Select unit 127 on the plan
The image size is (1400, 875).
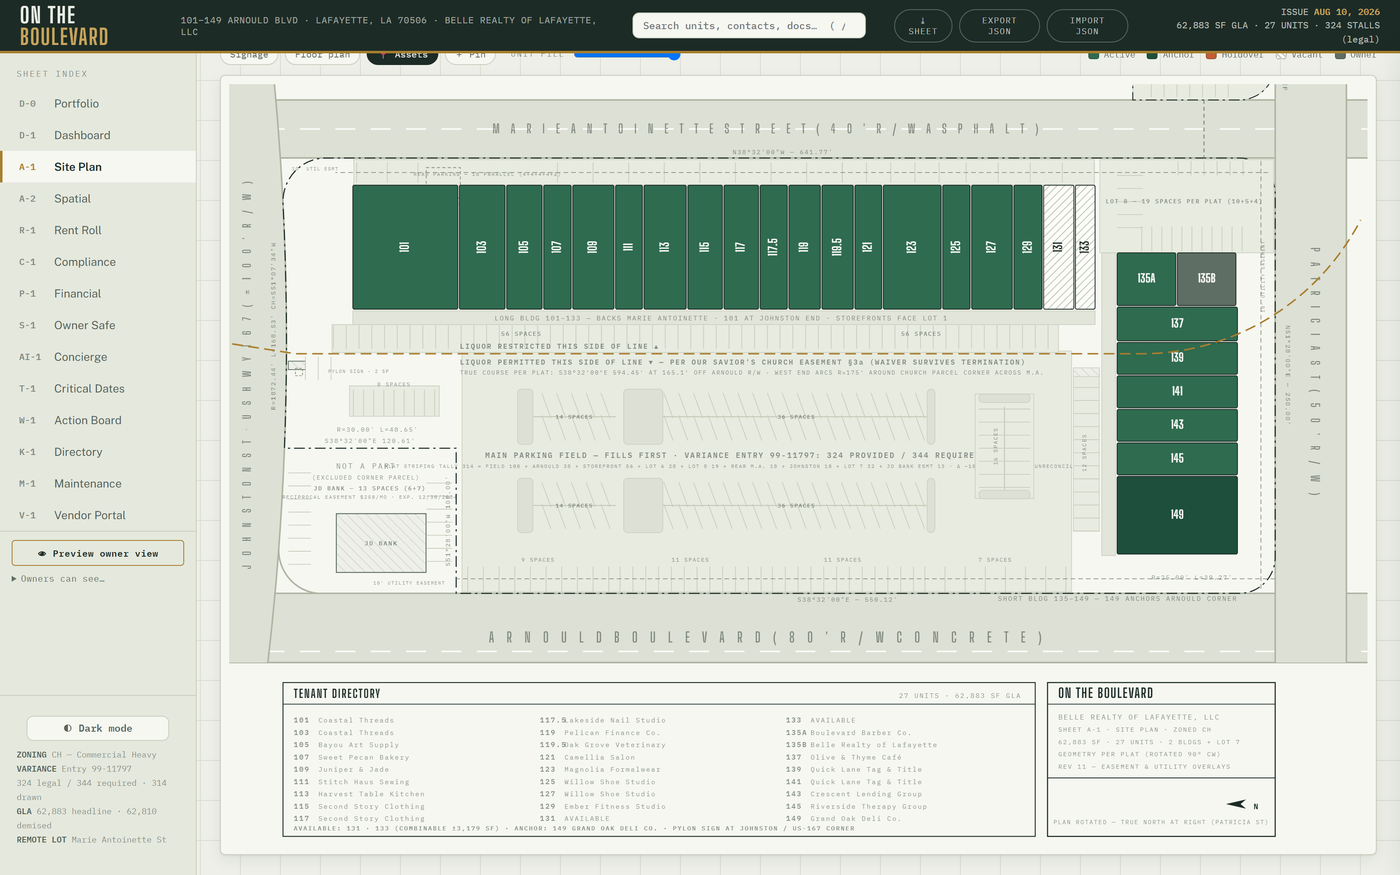[992, 247]
